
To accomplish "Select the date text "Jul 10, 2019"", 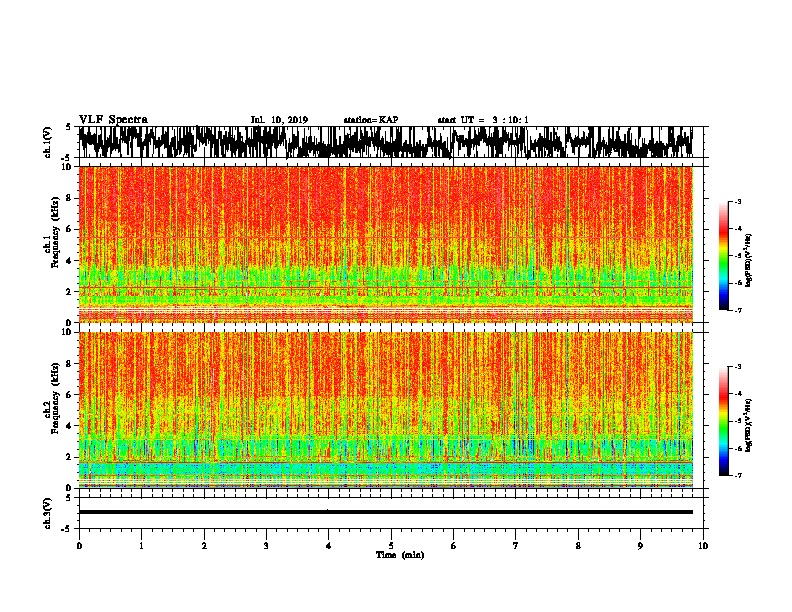I will (279, 120).
